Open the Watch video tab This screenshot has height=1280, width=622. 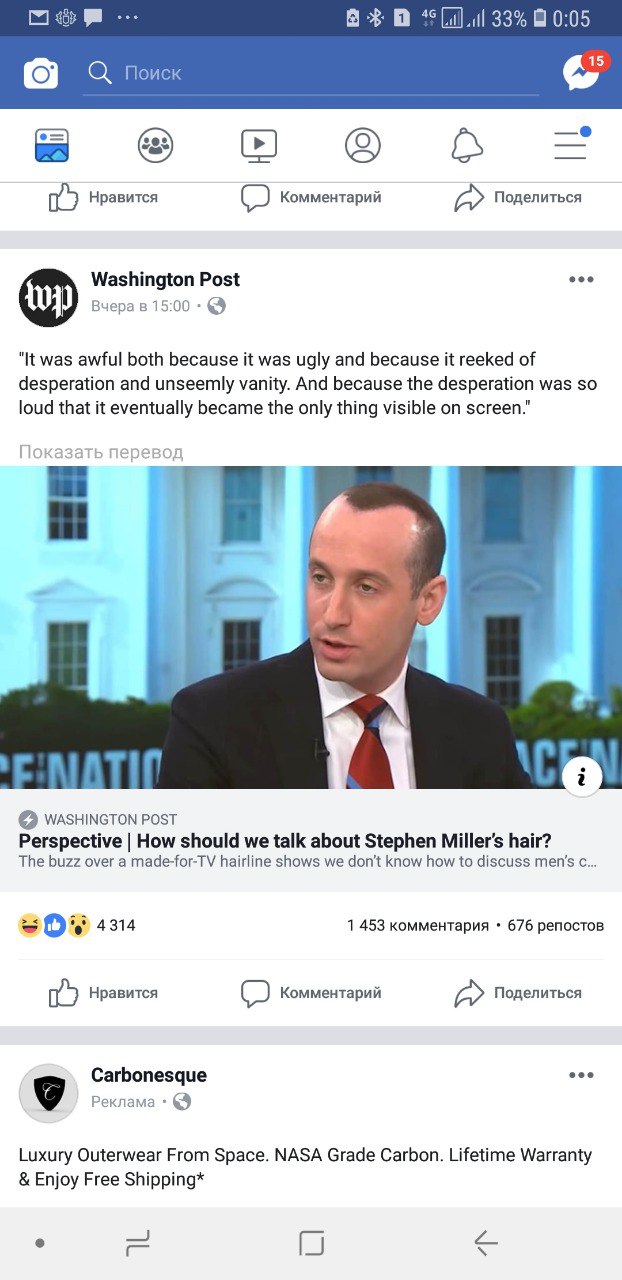coord(259,146)
